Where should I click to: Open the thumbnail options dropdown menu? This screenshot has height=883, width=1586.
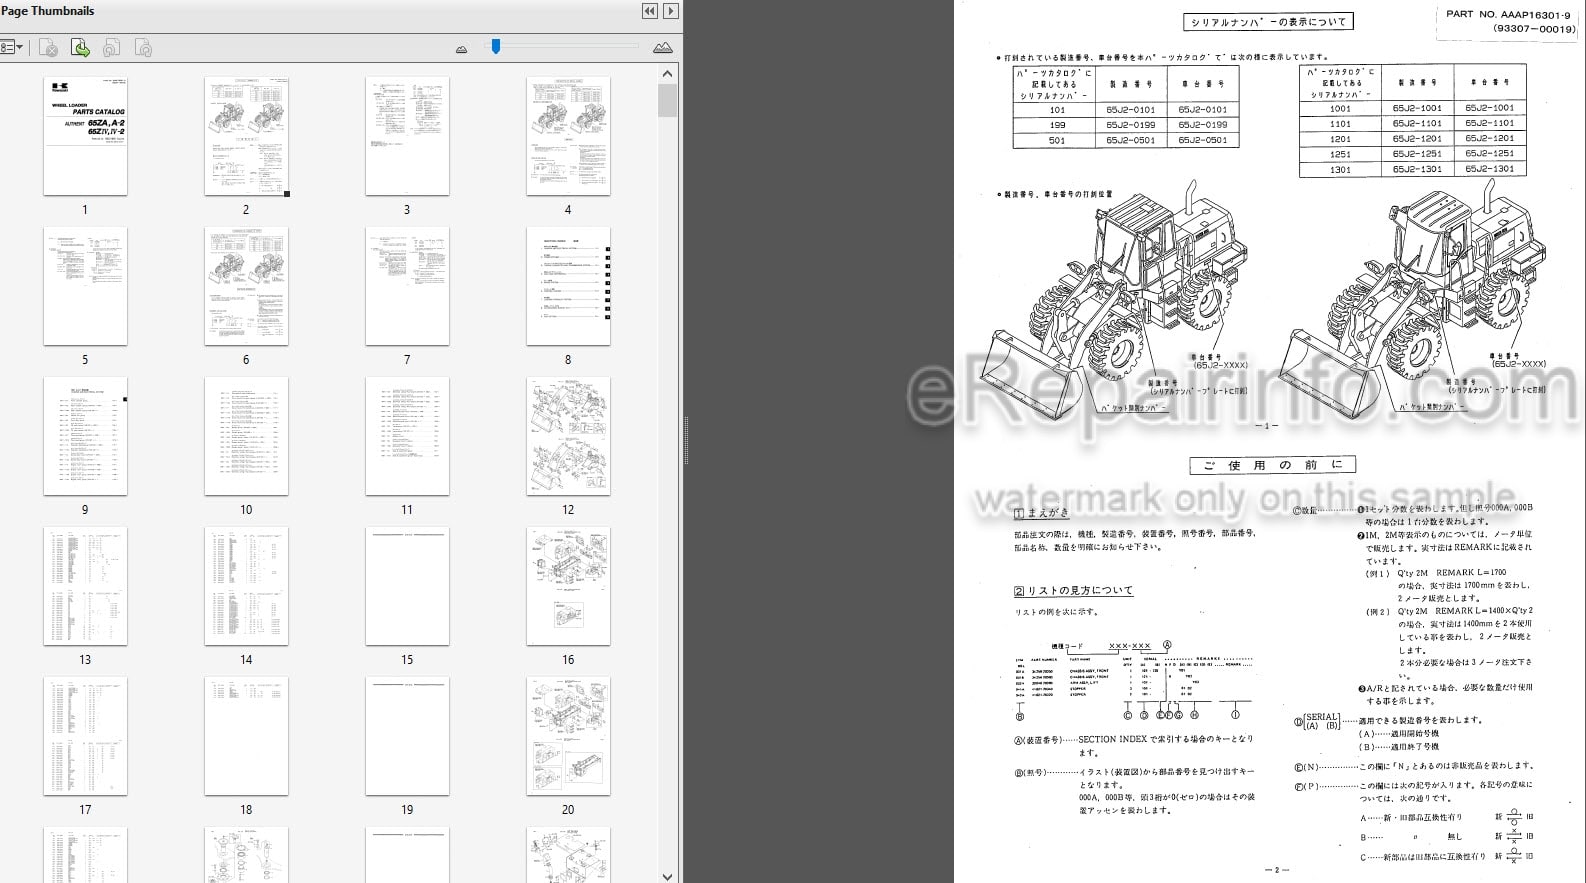(x=12, y=47)
